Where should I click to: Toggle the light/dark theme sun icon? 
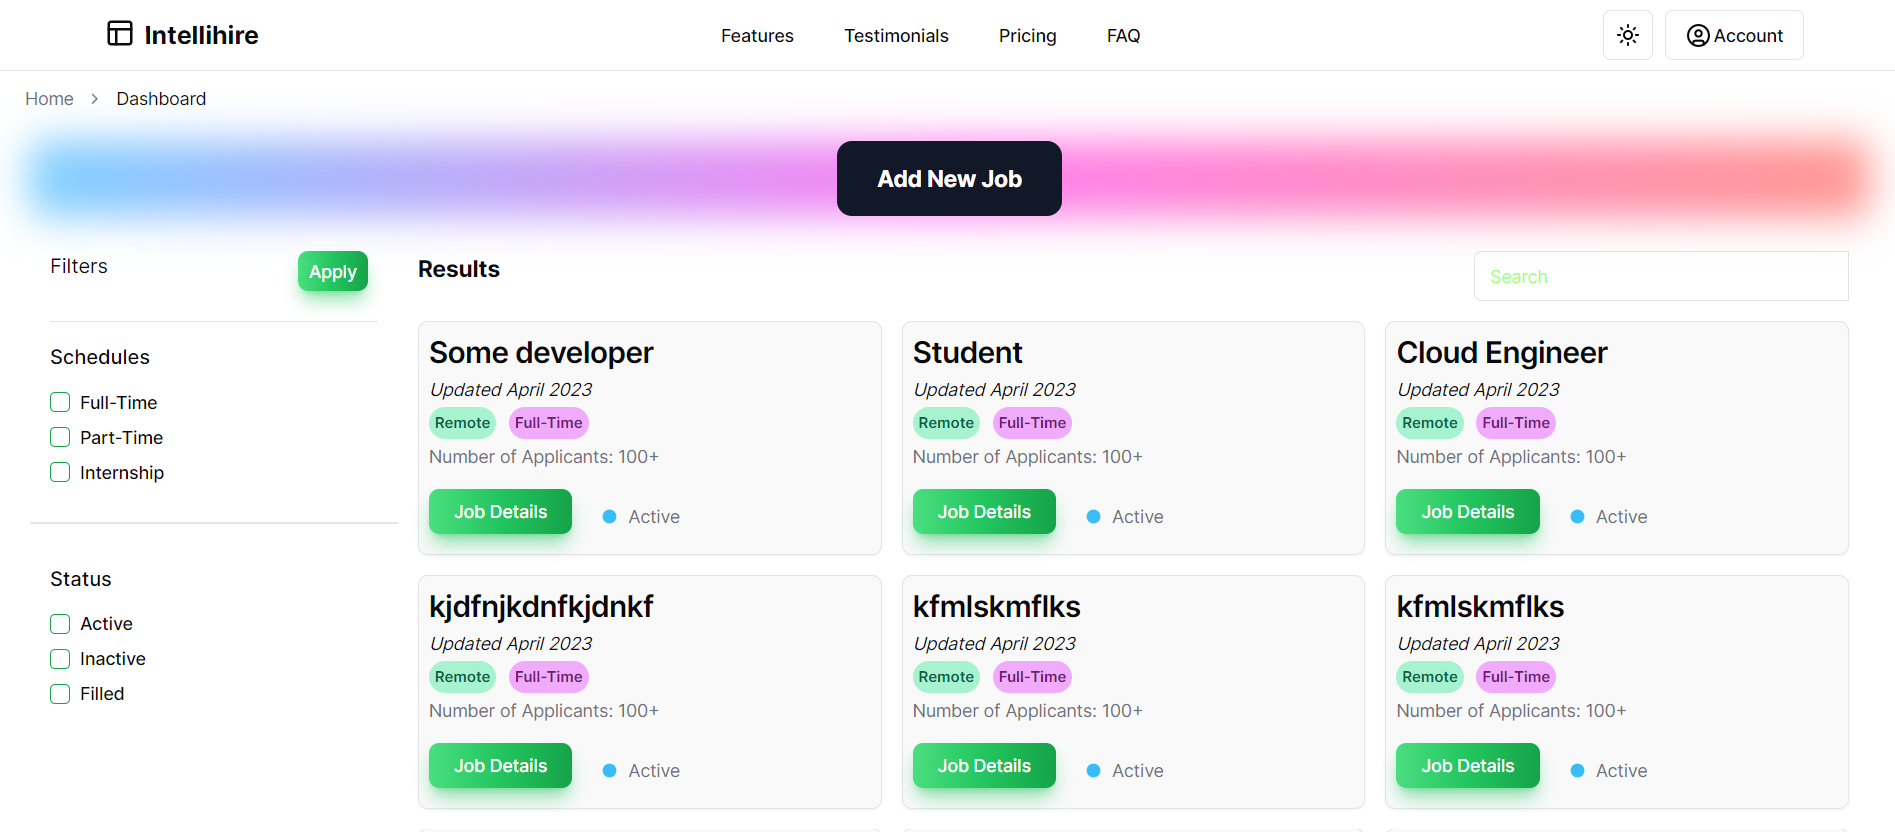(1627, 35)
